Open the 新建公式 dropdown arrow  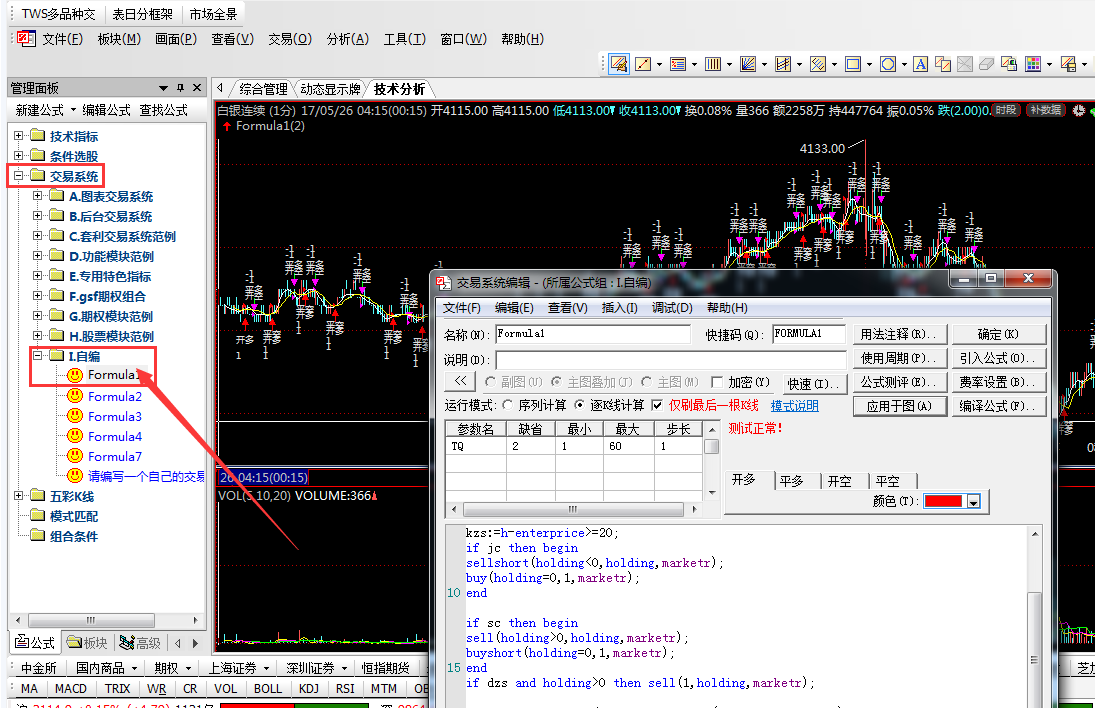pyautogui.click(x=73, y=110)
